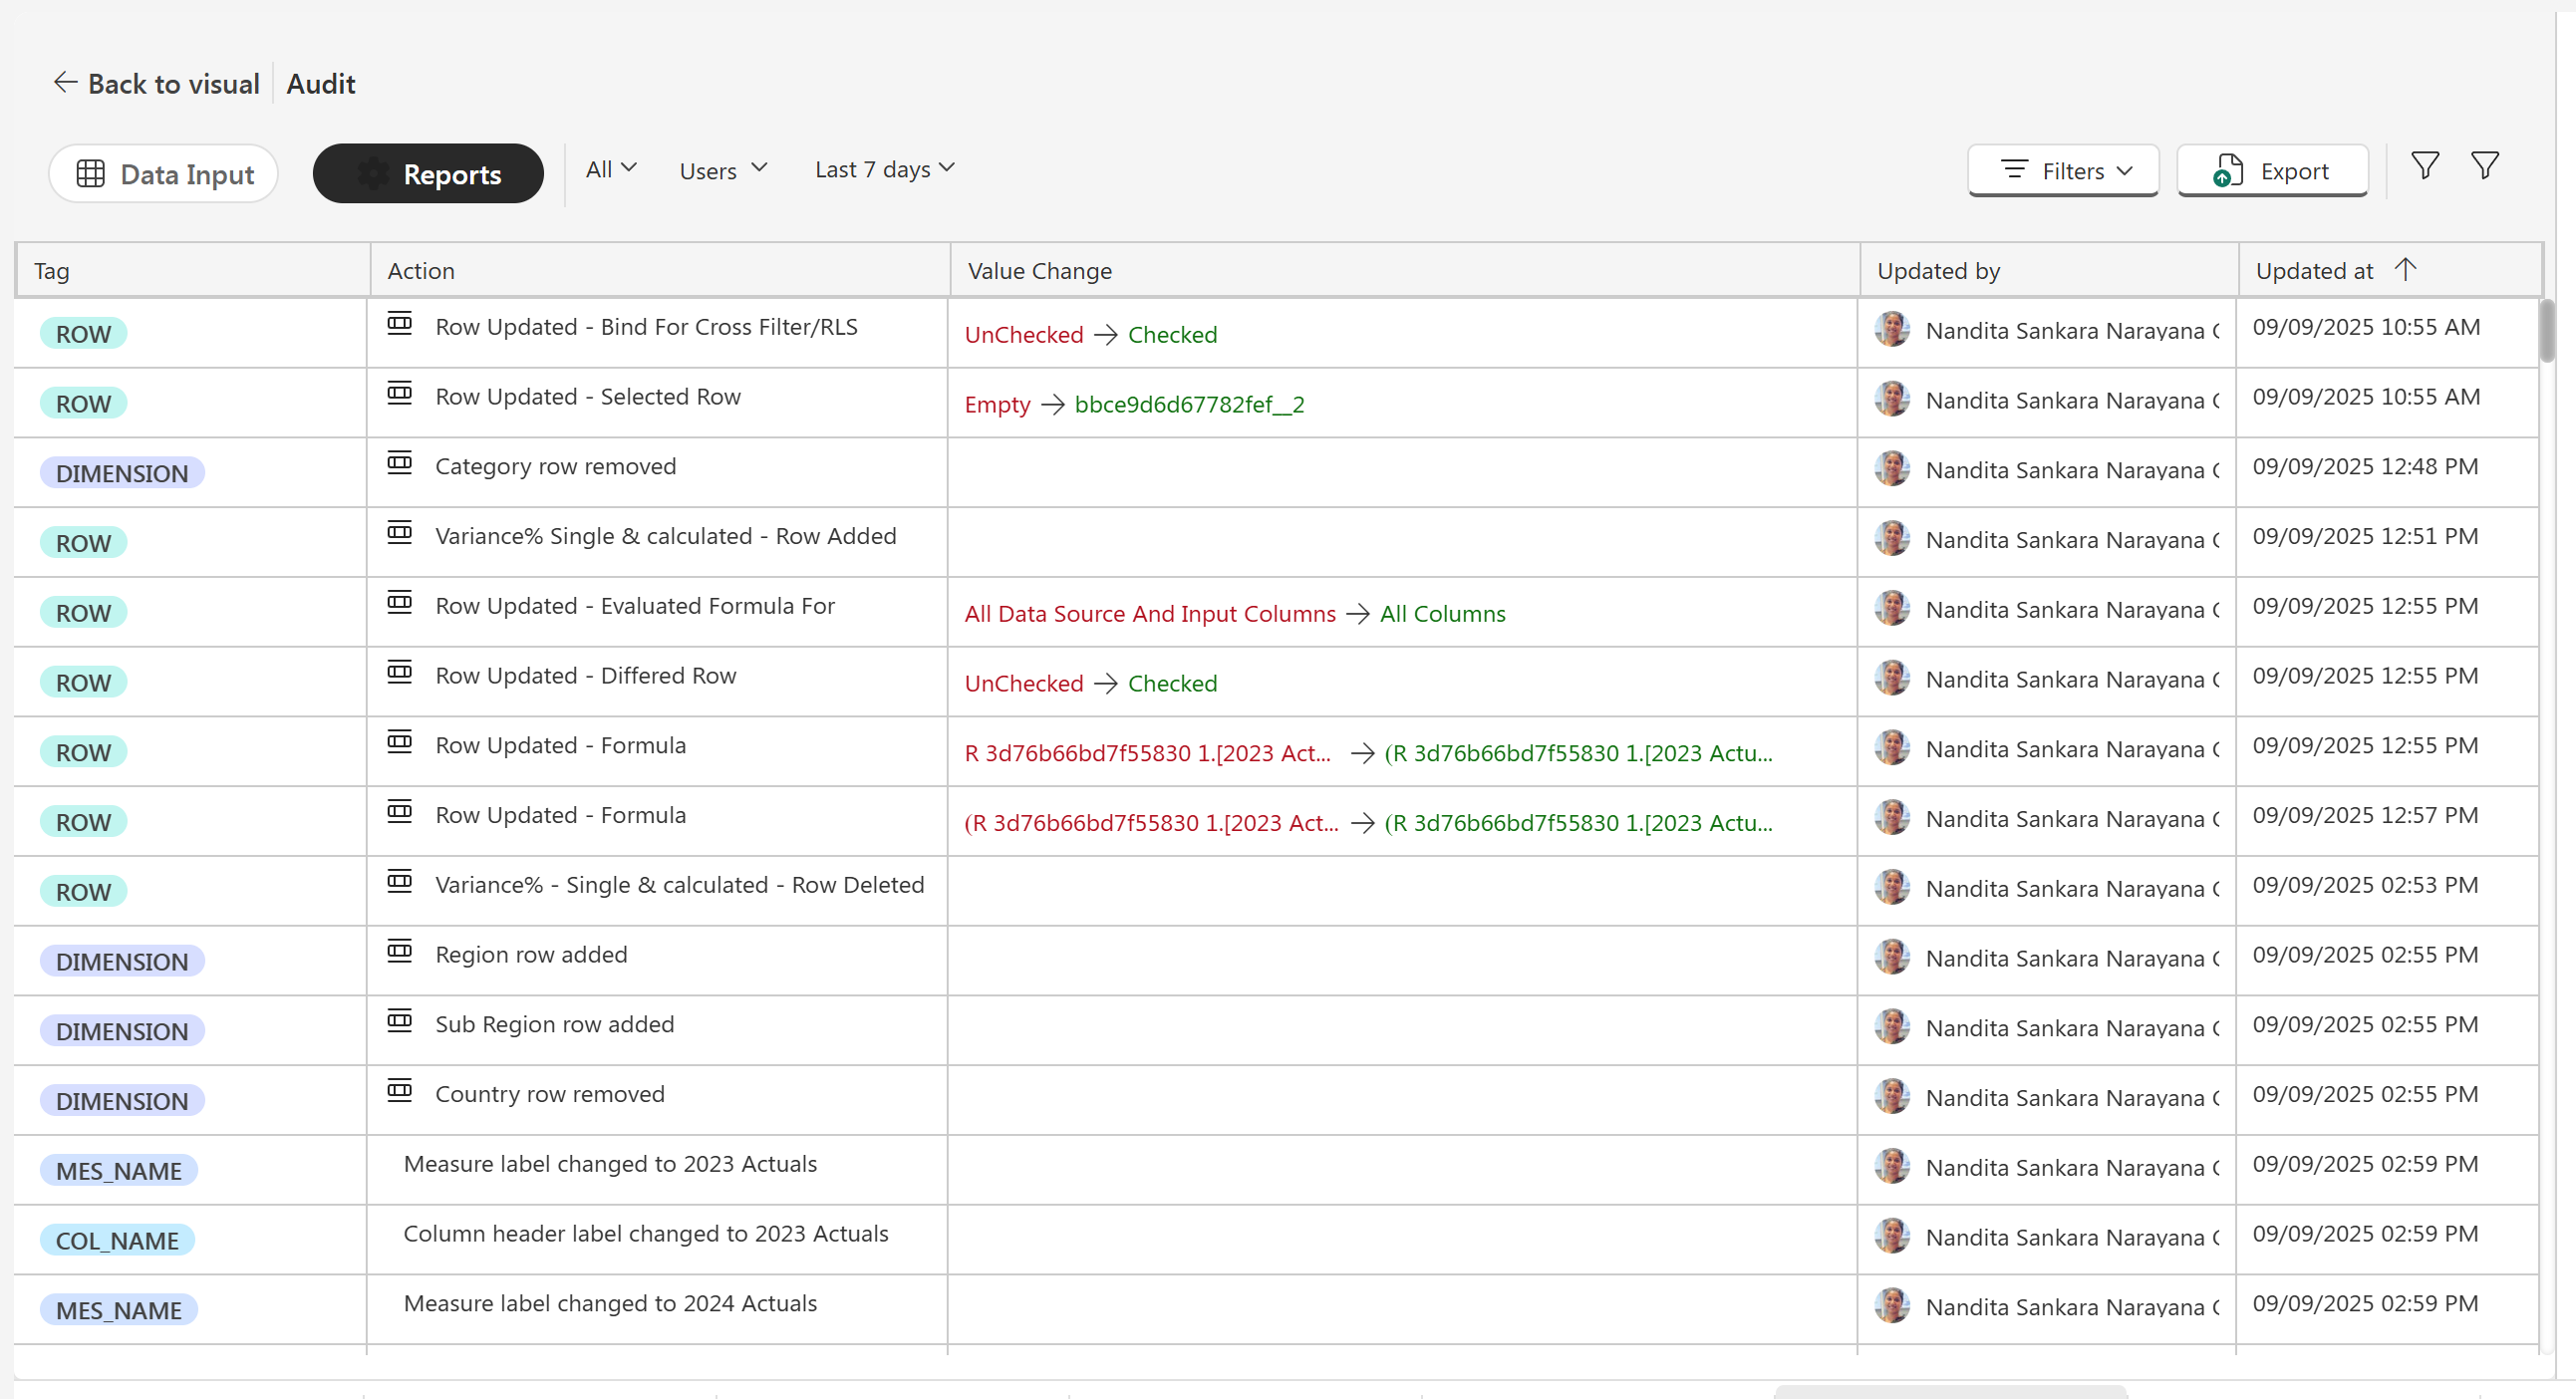Screen dimensions: 2576x1399
Task: Click the Export button
Action: 2272,172
